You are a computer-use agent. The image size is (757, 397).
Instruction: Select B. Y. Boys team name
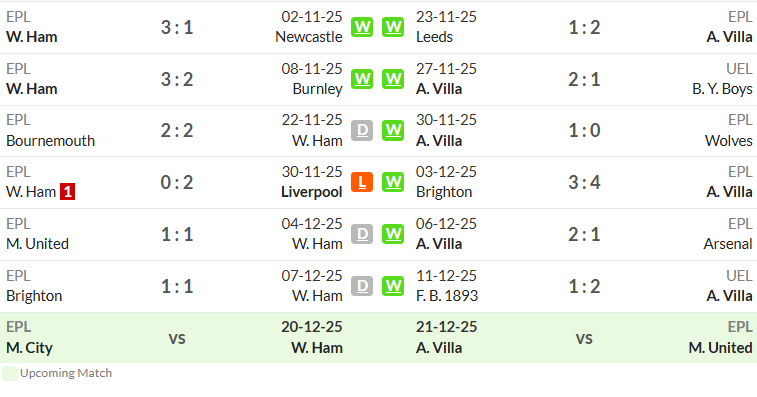click(722, 89)
